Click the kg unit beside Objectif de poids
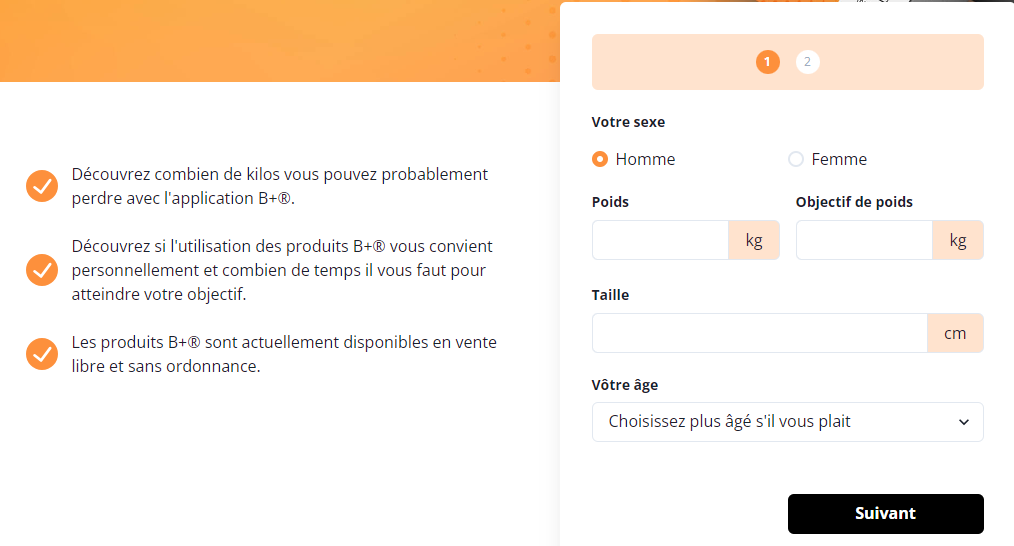Viewport: 1014px width, 546px height. pyautogui.click(x=958, y=240)
